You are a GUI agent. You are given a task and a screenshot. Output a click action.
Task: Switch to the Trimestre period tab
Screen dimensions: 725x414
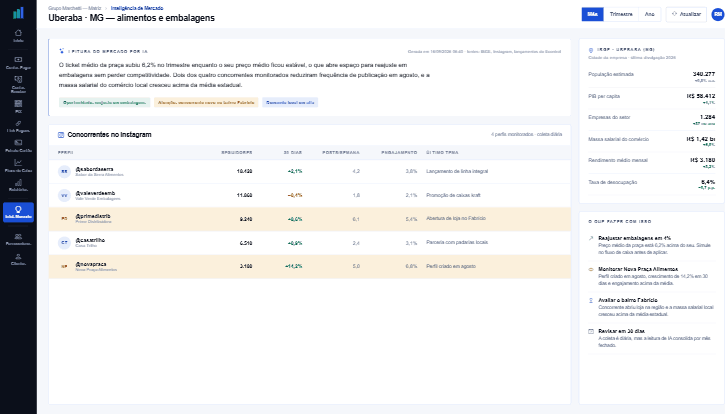coord(621,14)
